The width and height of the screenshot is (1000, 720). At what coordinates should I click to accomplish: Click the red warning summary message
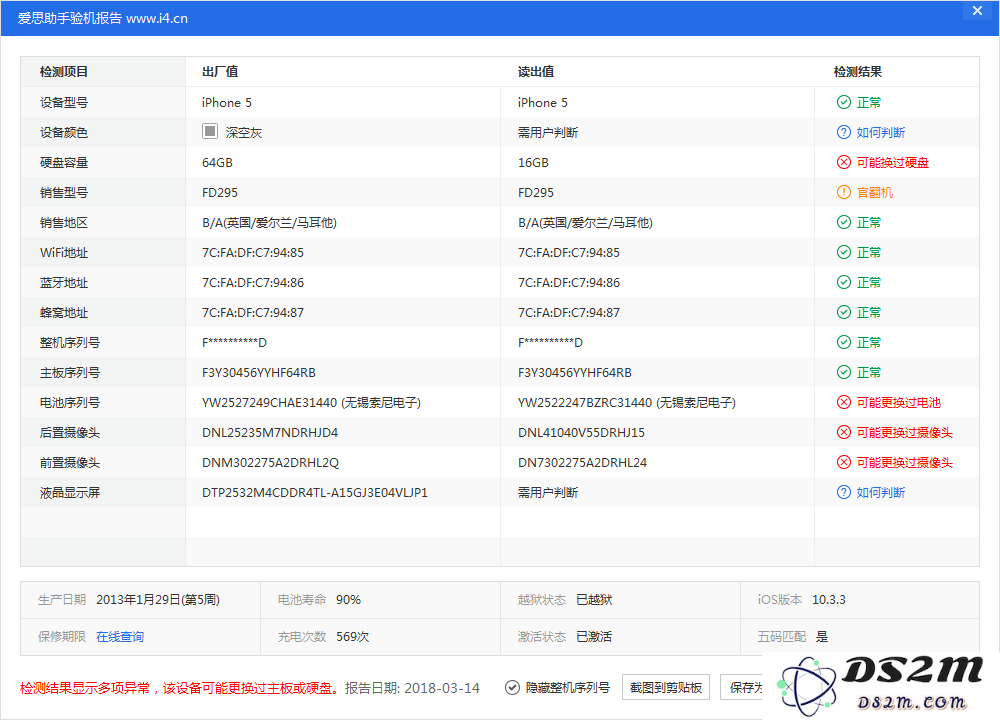click(179, 688)
